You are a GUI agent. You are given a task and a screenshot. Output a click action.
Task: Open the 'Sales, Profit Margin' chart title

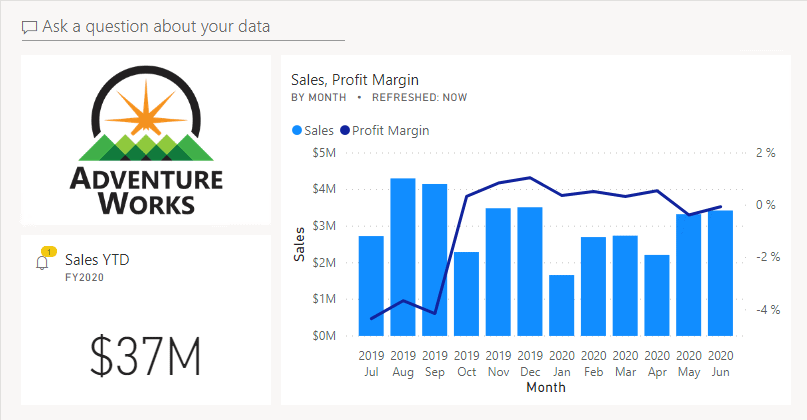click(354, 79)
